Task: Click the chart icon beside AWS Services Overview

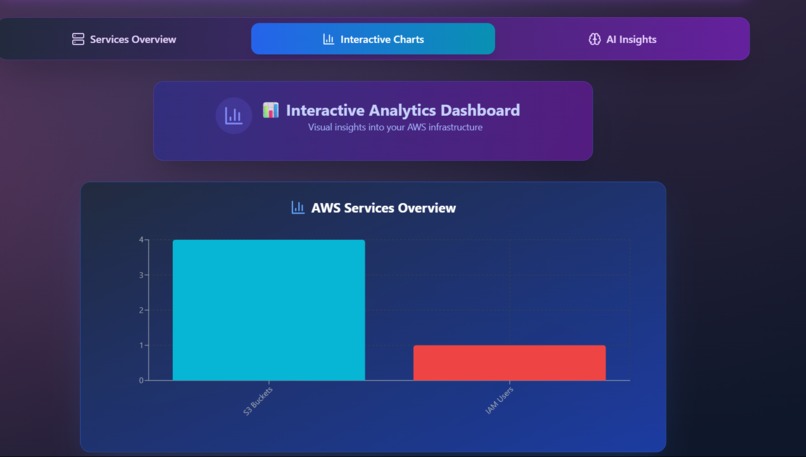Action: (x=298, y=208)
